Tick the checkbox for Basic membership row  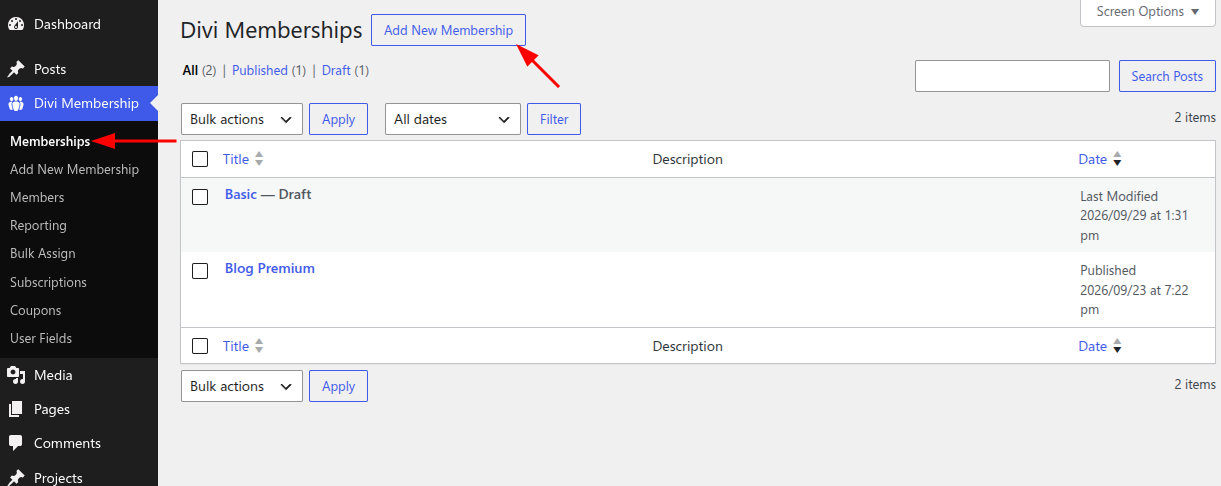tap(200, 197)
